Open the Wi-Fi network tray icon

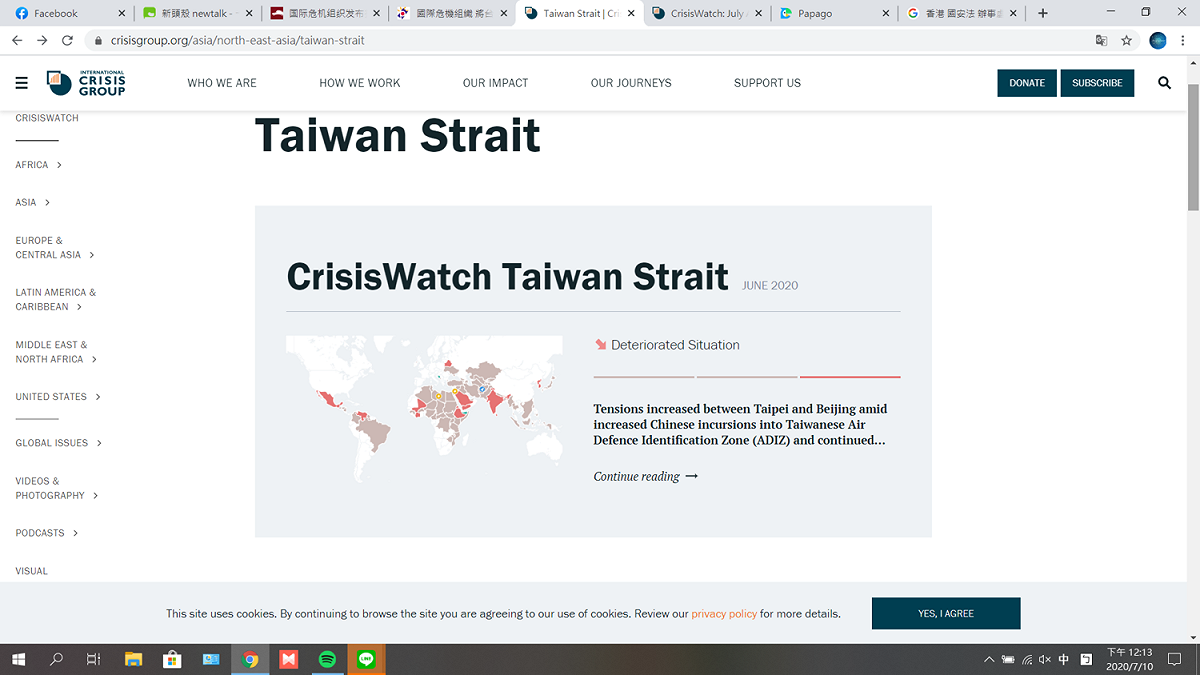point(1026,659)
